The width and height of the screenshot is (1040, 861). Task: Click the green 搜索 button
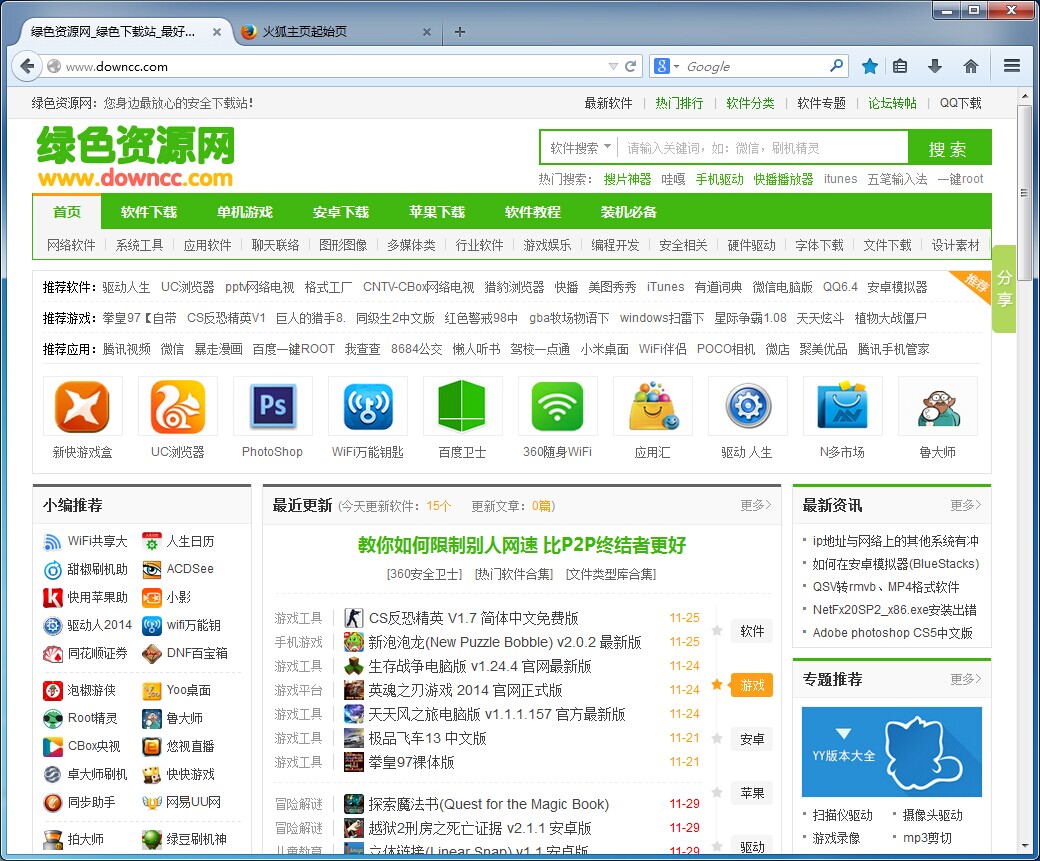[x=950, y=147]
